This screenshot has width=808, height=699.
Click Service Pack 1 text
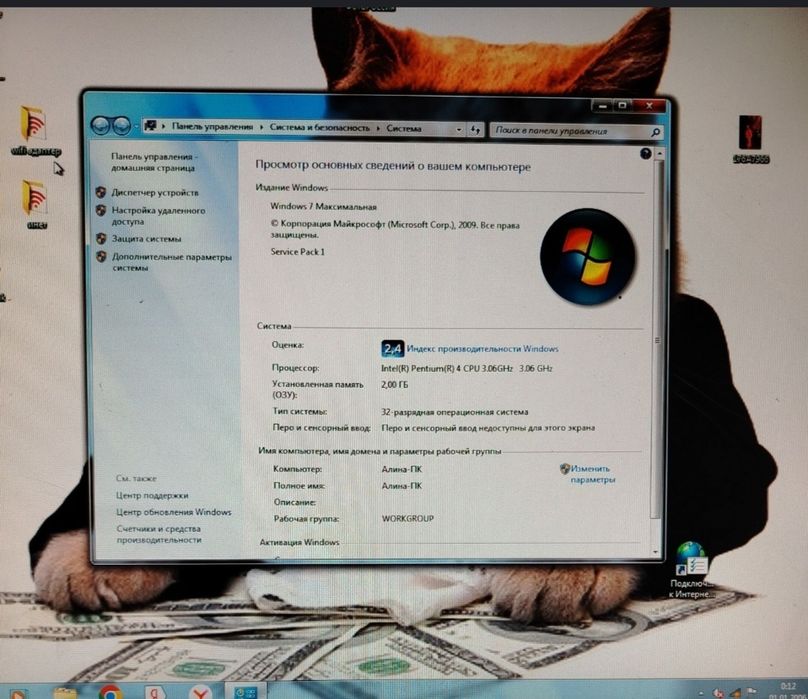click(297, 252)
